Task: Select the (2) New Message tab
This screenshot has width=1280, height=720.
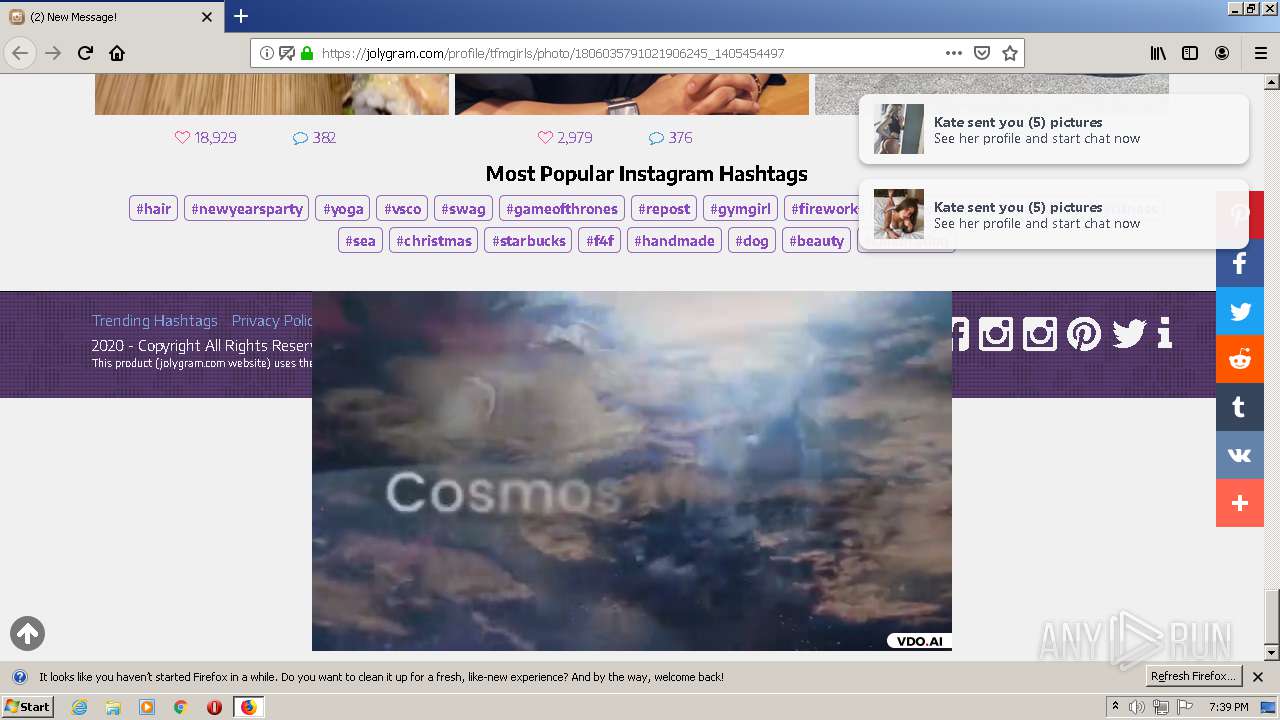Action: coord(112,17)
